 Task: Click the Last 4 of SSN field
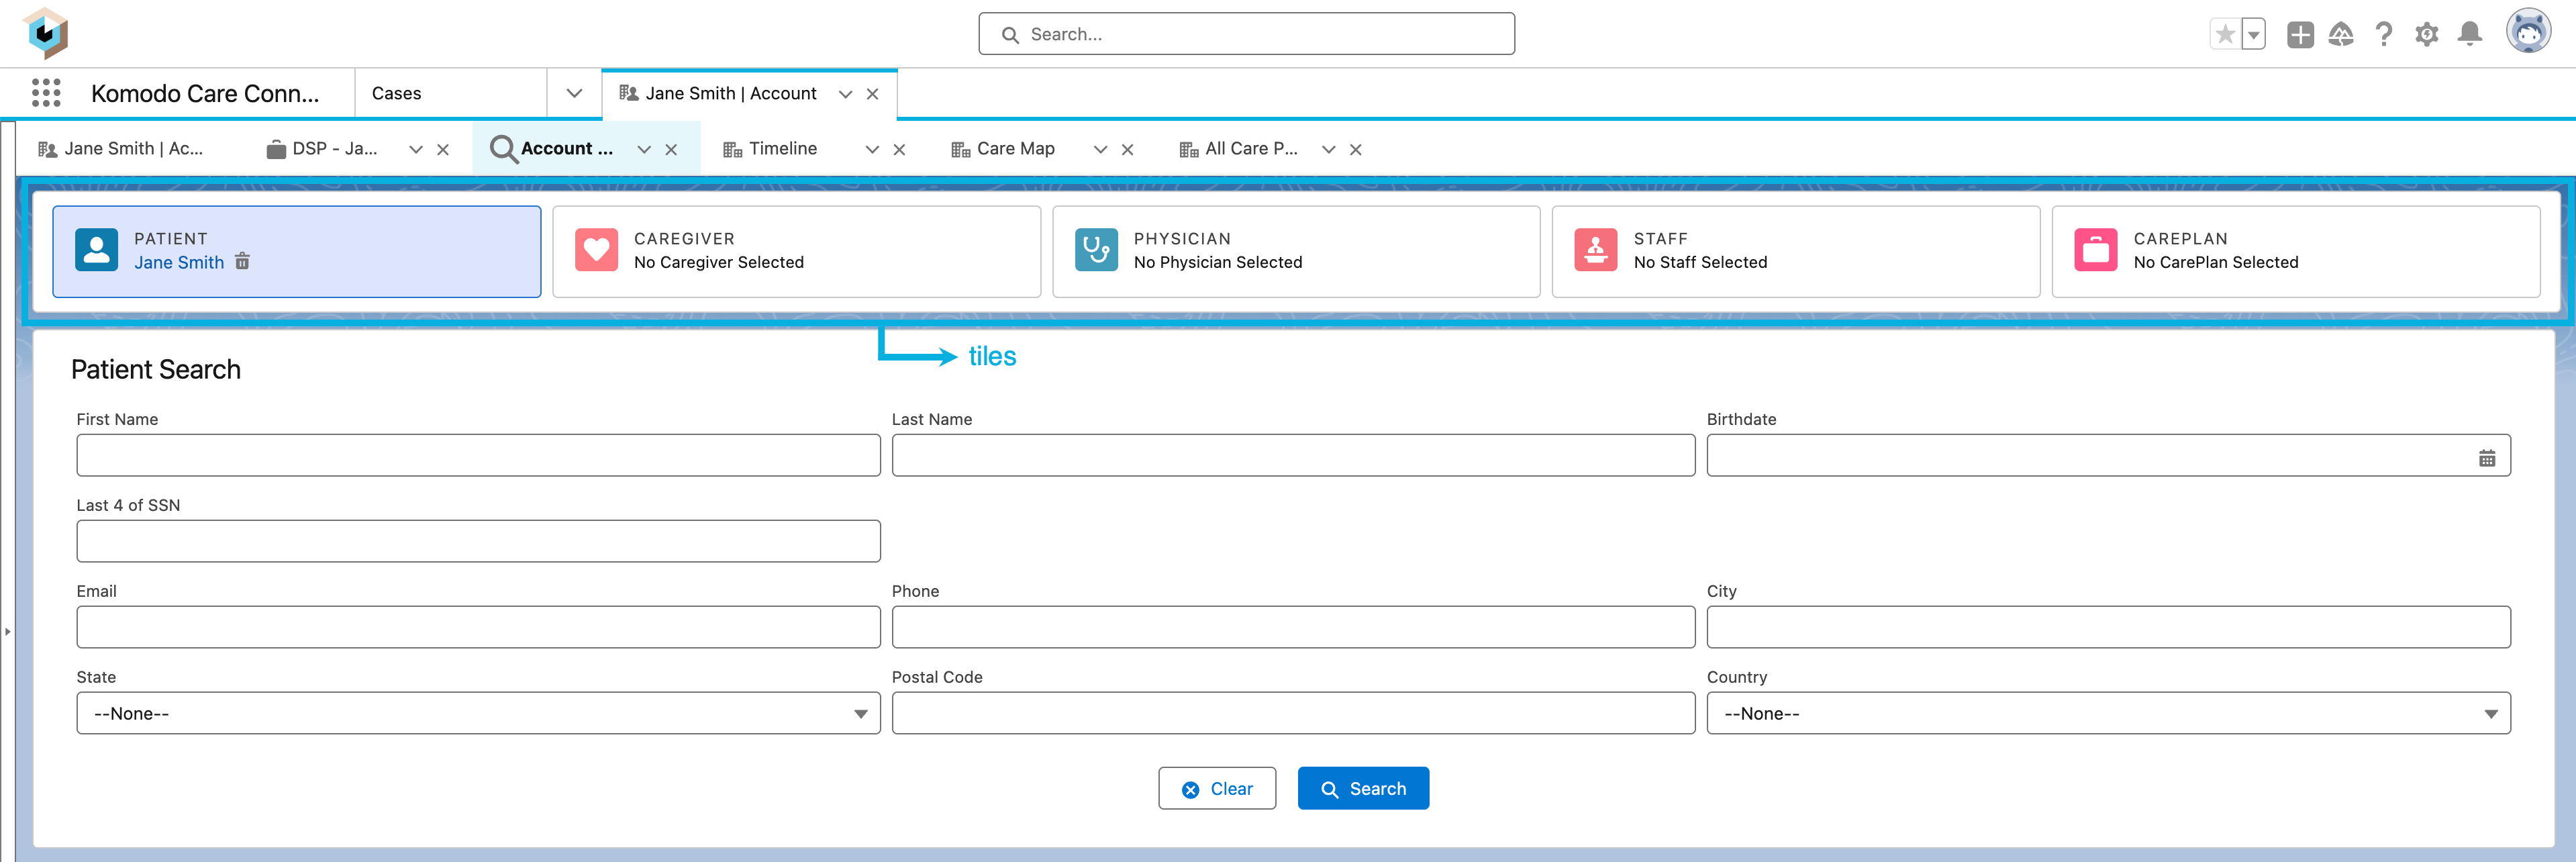tap(478, 541)
